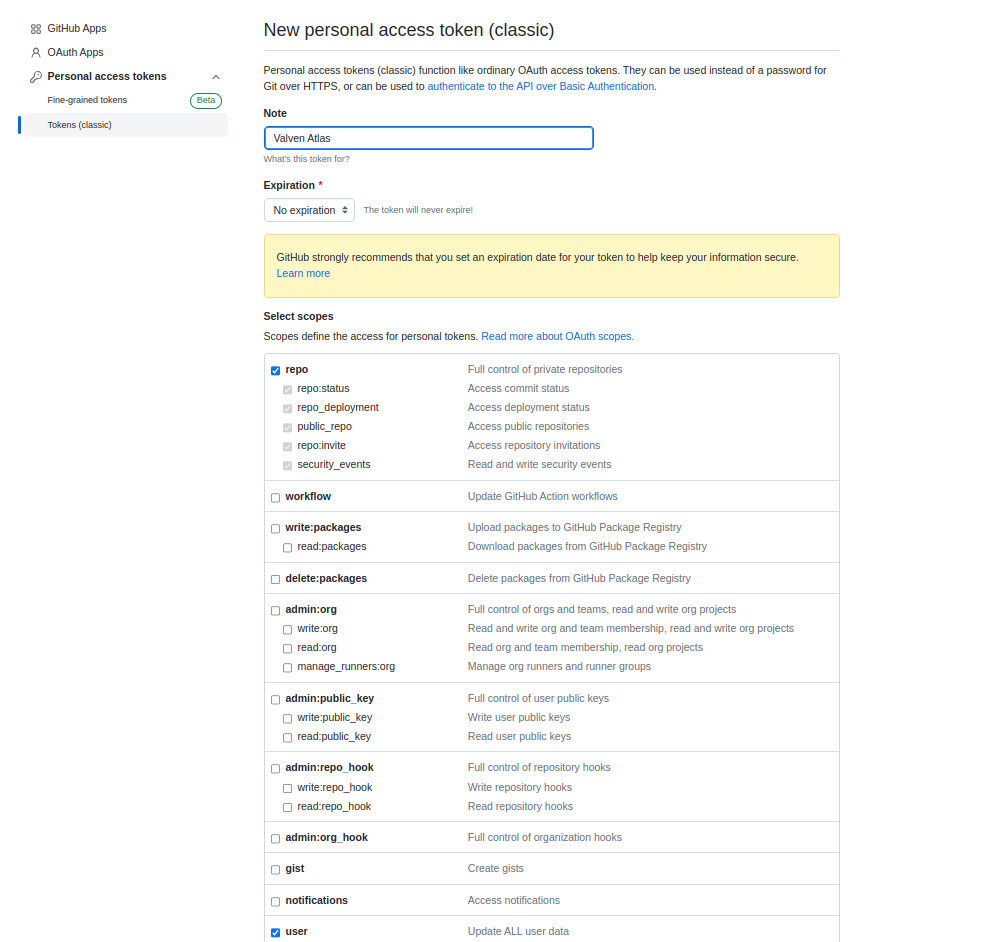Click the Note input field
This screenshot has height=942, width=991.
coord(429,138)
